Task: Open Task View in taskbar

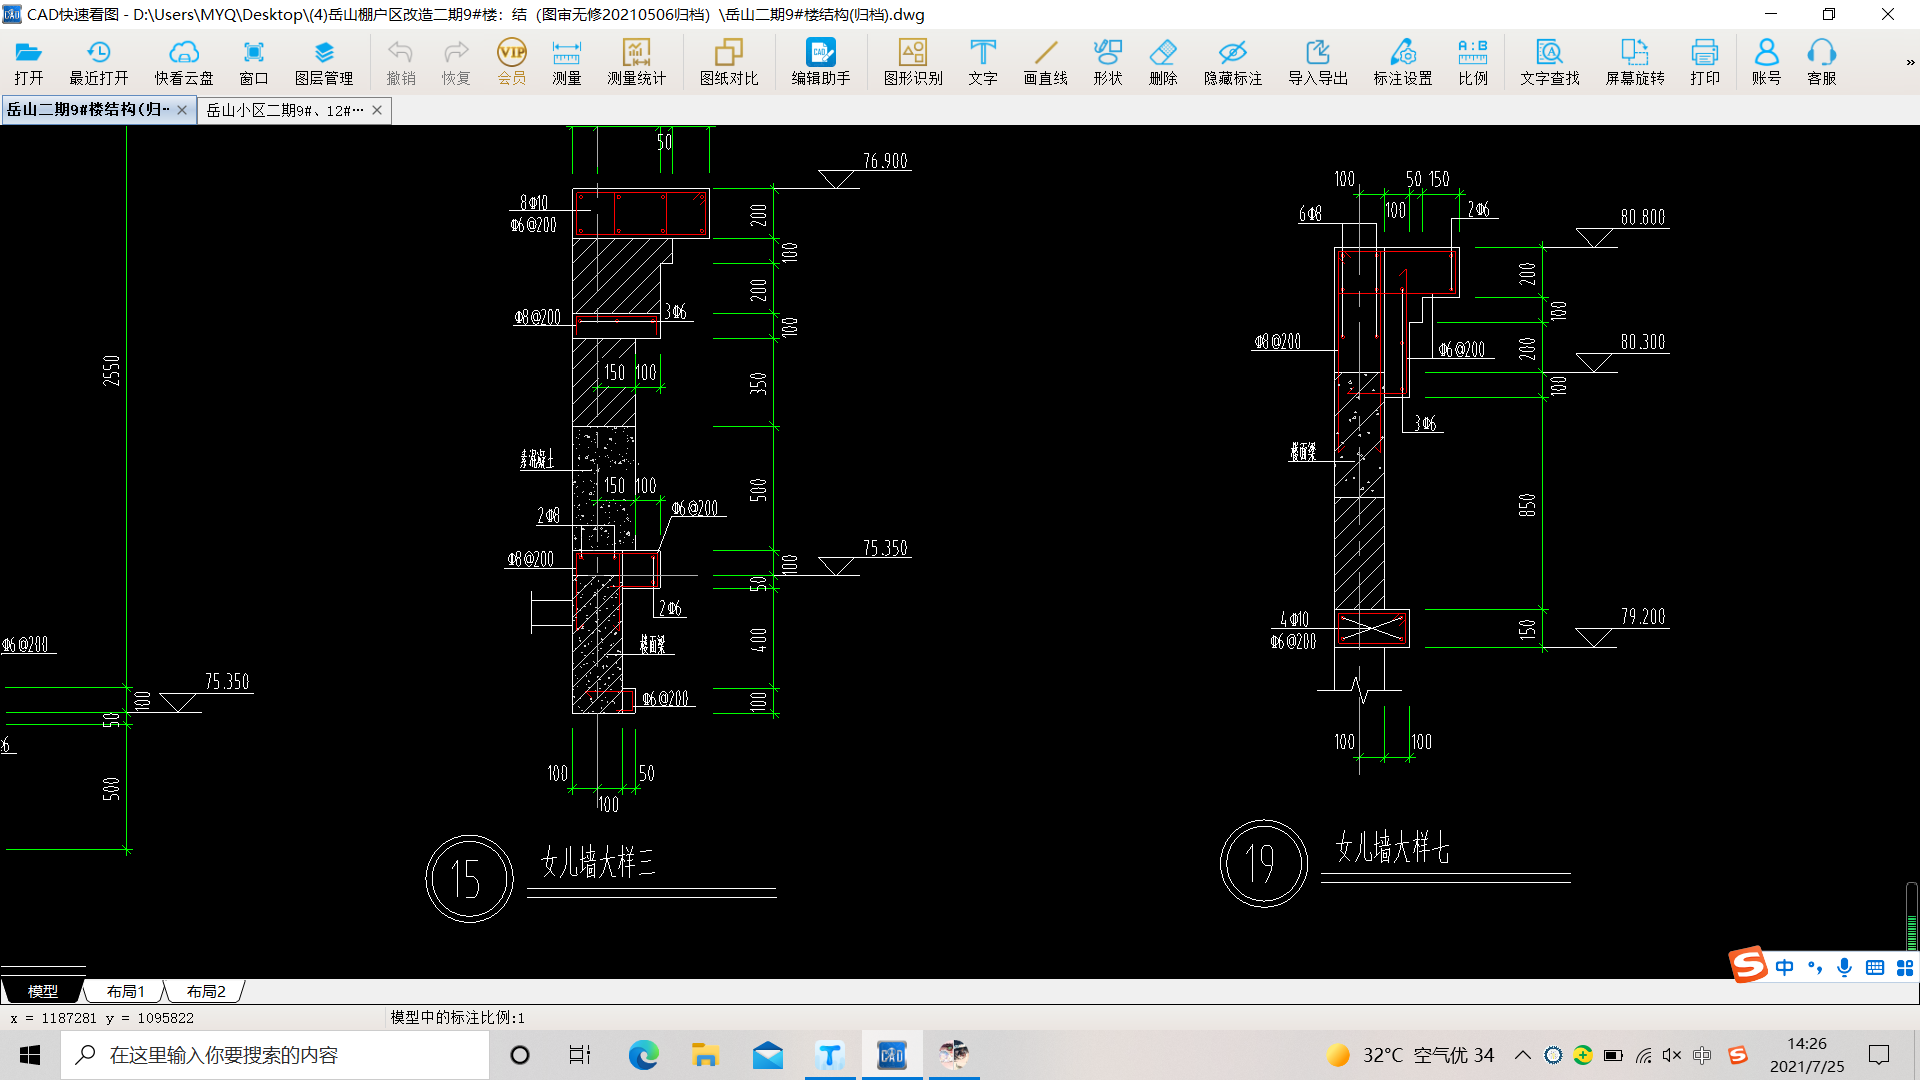Action: tap(580, 1055)
